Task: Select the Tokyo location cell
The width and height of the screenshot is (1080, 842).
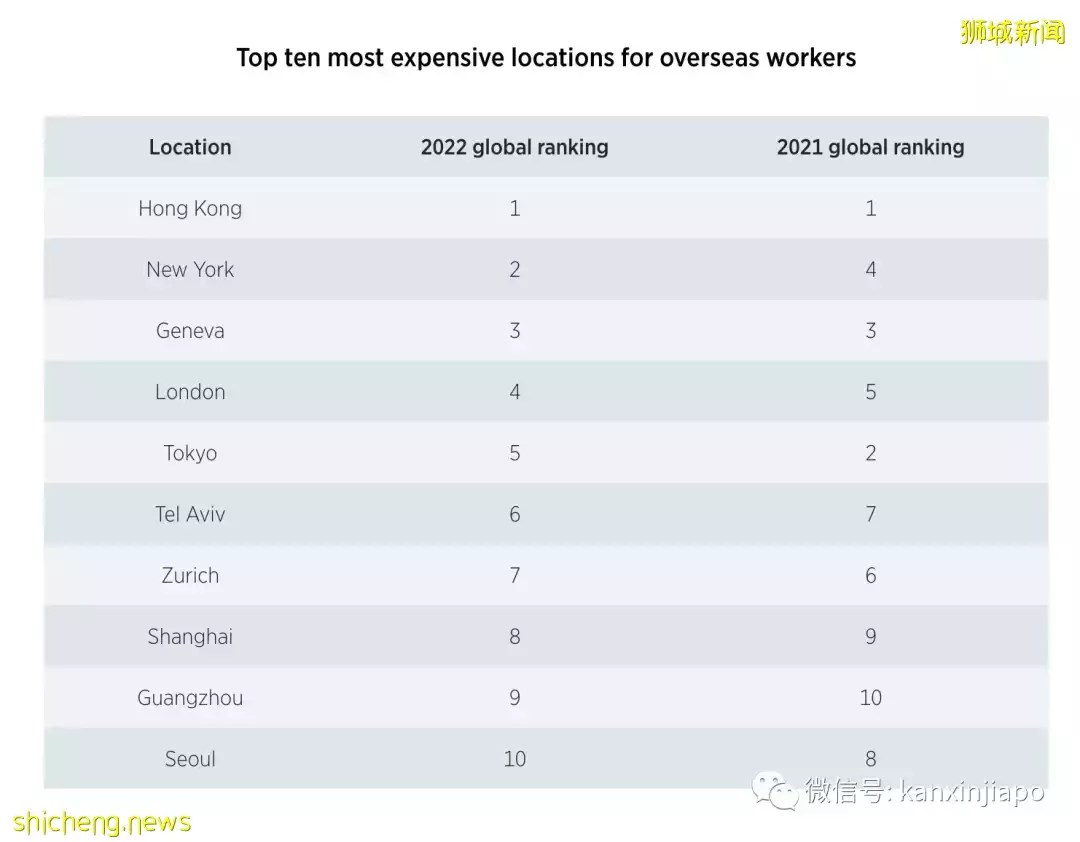Action: [190, 453]
